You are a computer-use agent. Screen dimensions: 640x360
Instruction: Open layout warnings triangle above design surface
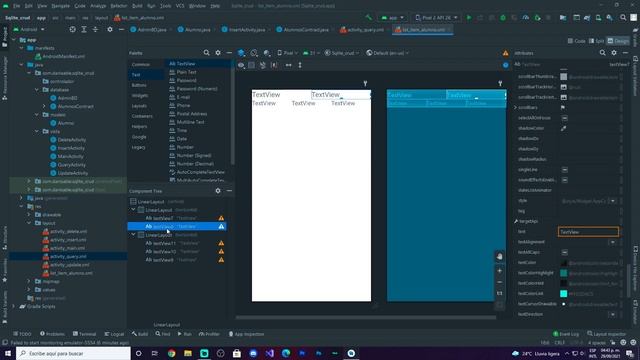(505, 53)
